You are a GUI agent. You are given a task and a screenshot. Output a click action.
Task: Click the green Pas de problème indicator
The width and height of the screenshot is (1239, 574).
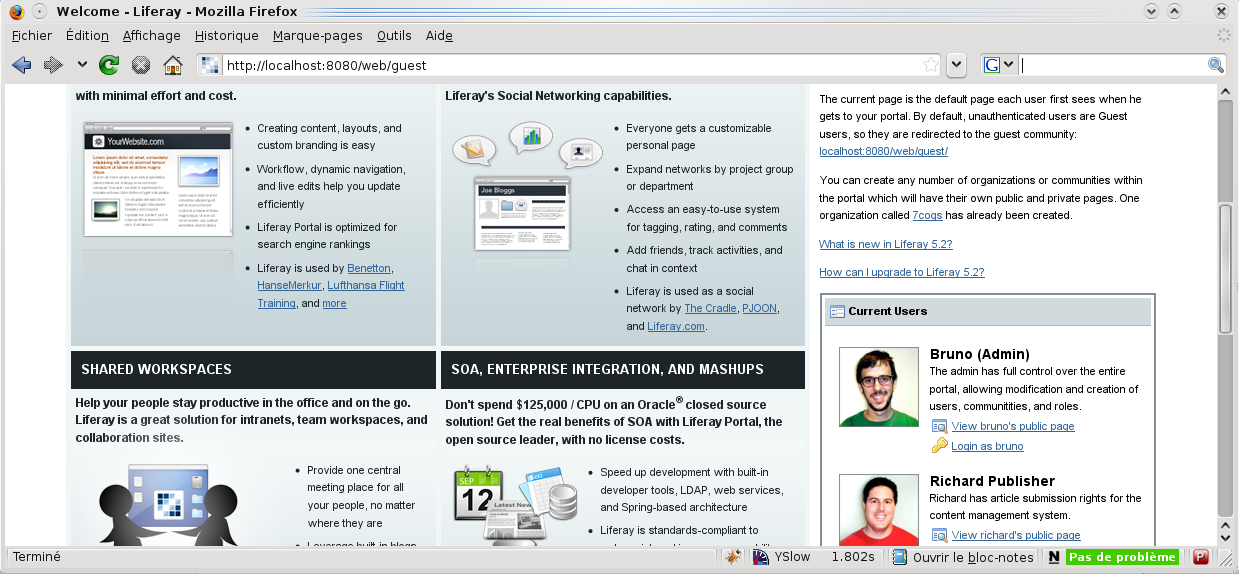pyautogui.click(x=1122, y=557)
